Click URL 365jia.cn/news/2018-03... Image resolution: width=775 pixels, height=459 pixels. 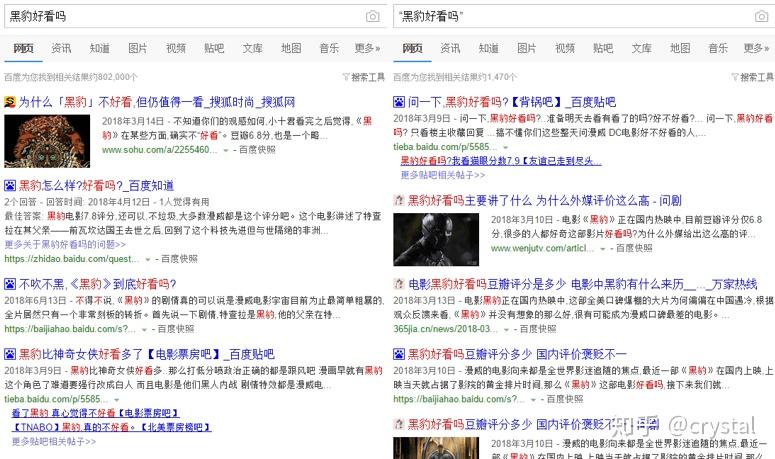coord(446,329)
